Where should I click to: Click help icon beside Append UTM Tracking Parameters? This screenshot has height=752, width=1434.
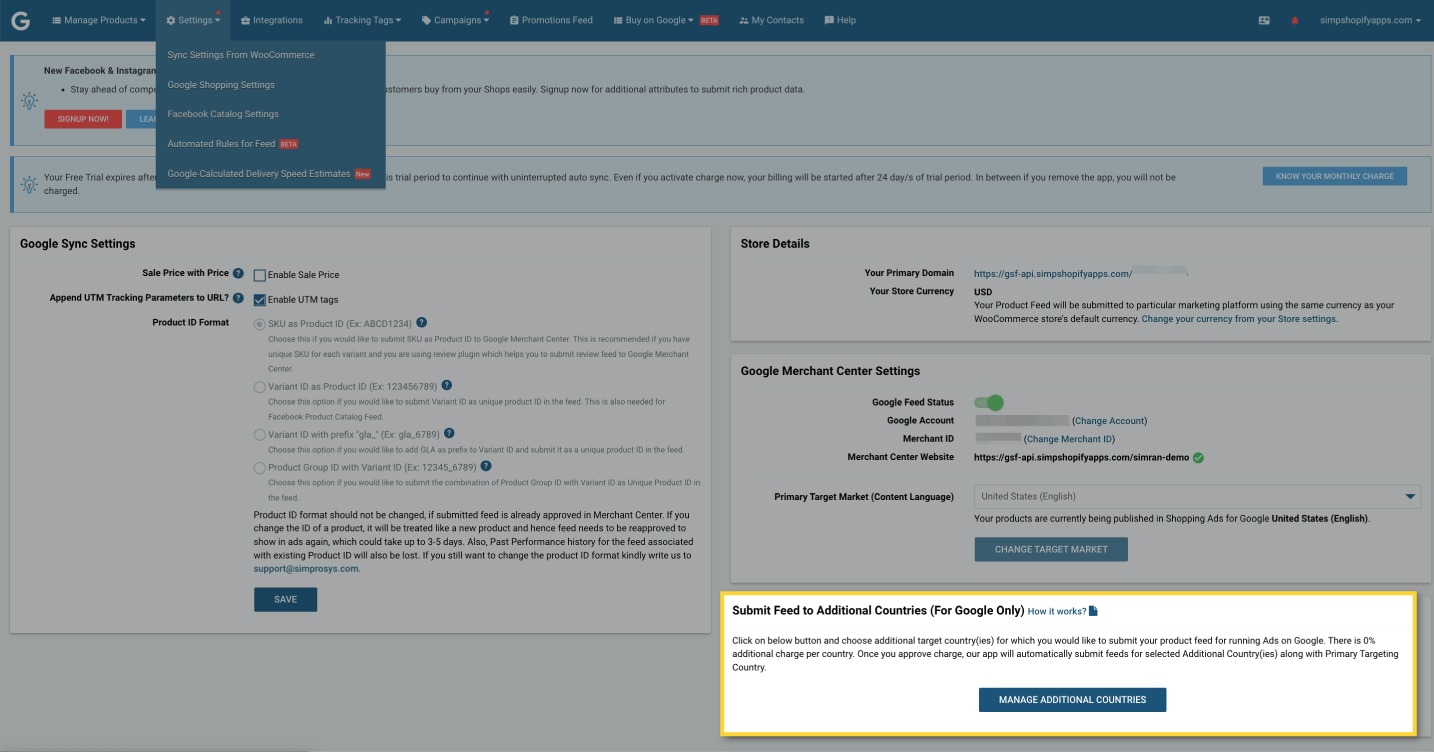click(x=238, y=298)
